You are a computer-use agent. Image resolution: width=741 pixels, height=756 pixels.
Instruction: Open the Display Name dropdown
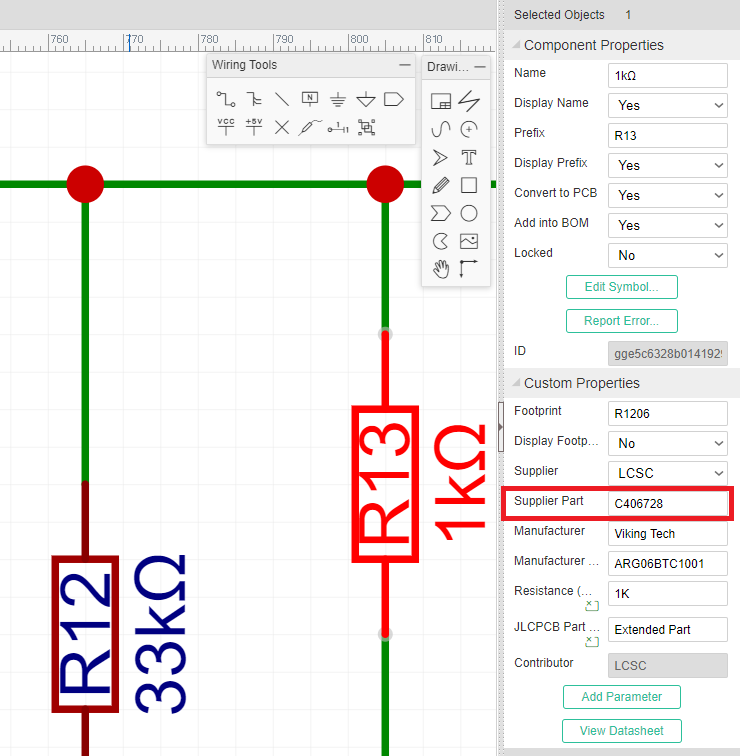668,105
